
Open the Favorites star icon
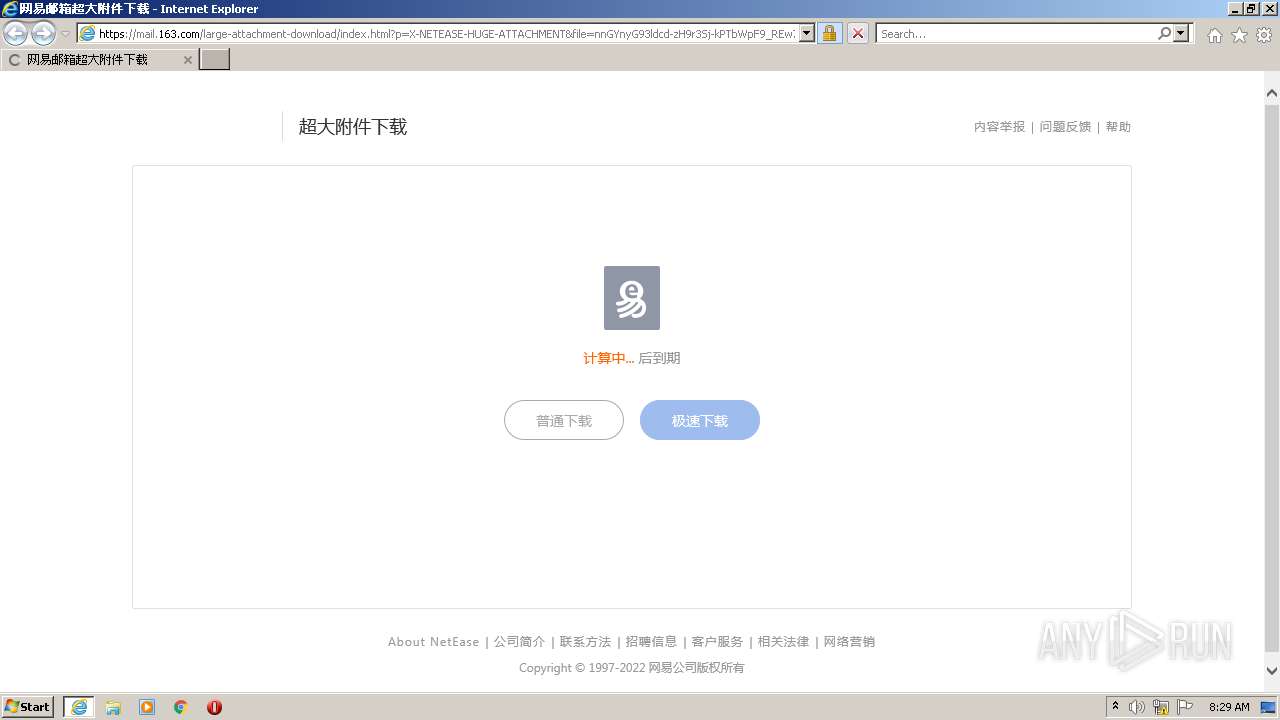point(1239,35)
